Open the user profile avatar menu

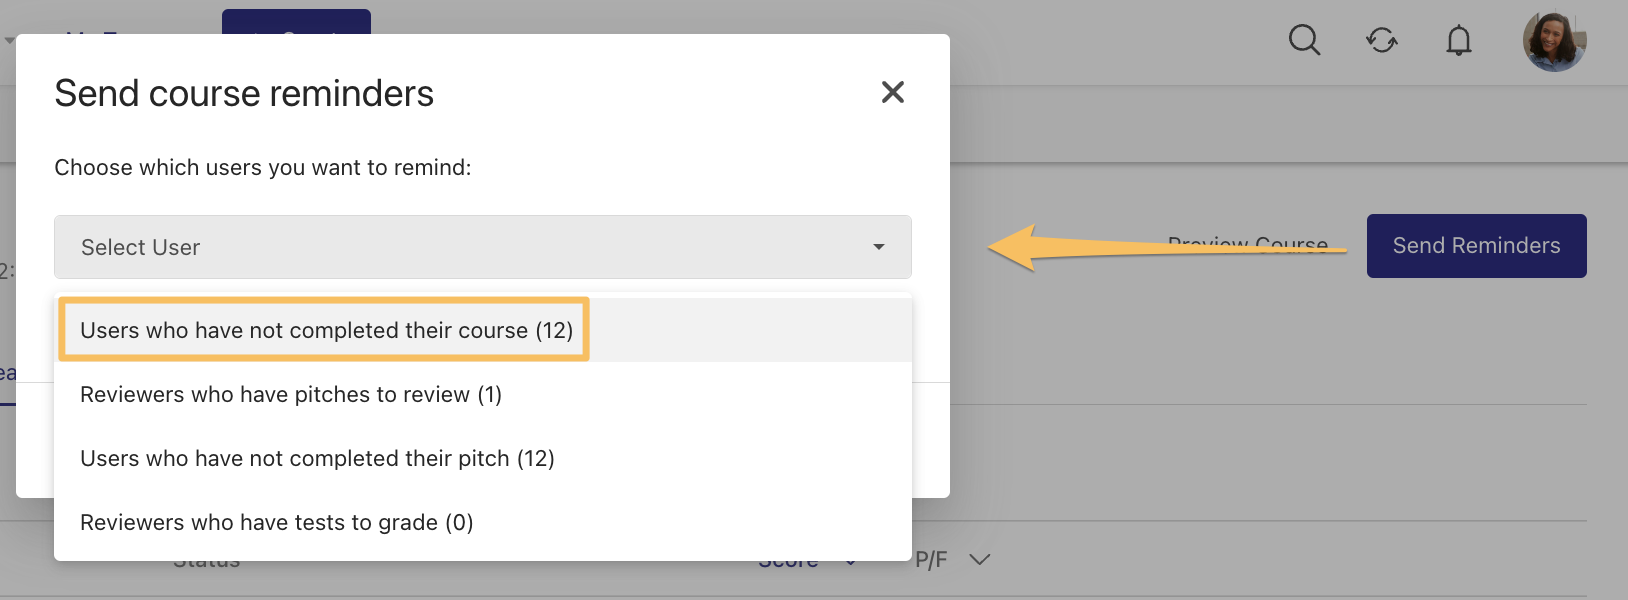click(x=1554, y=41)
